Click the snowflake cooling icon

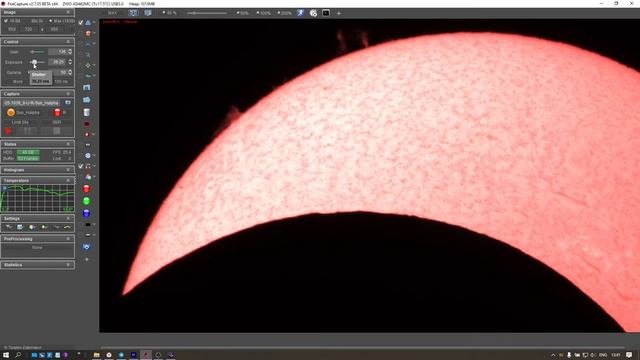coord(88,156)
